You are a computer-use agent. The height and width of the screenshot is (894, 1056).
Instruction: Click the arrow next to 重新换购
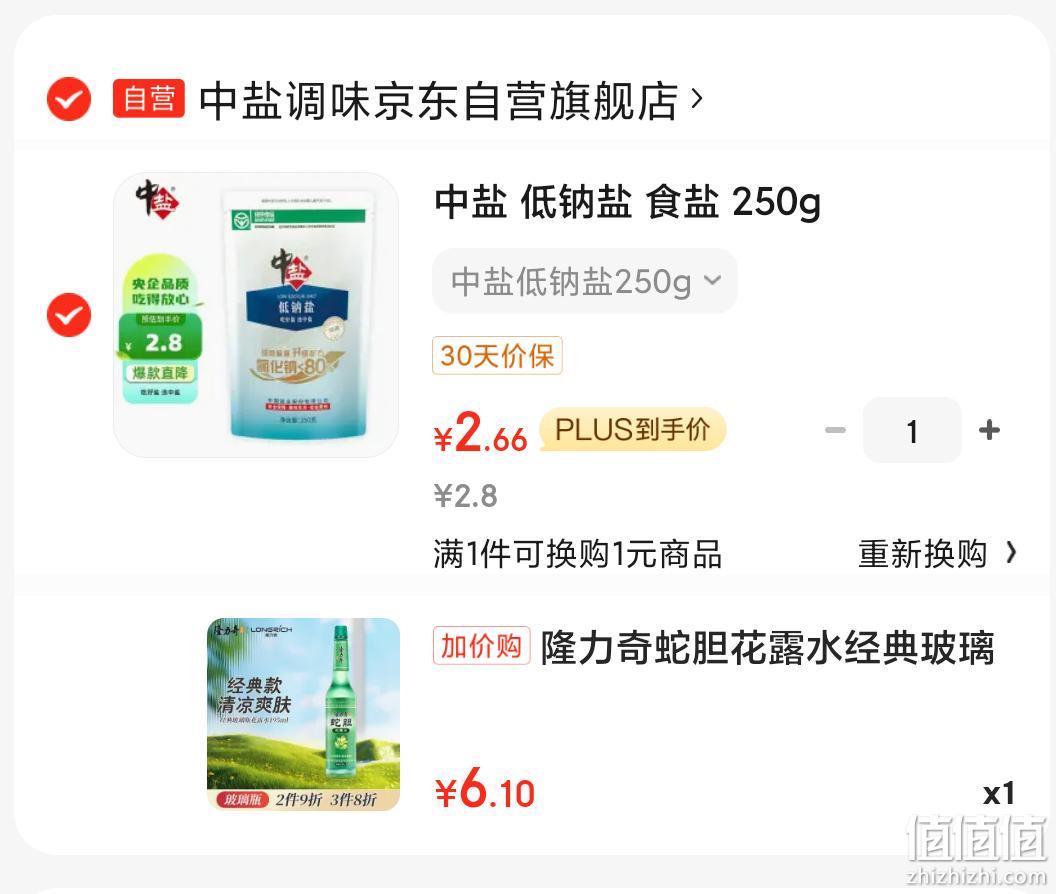1012,553
